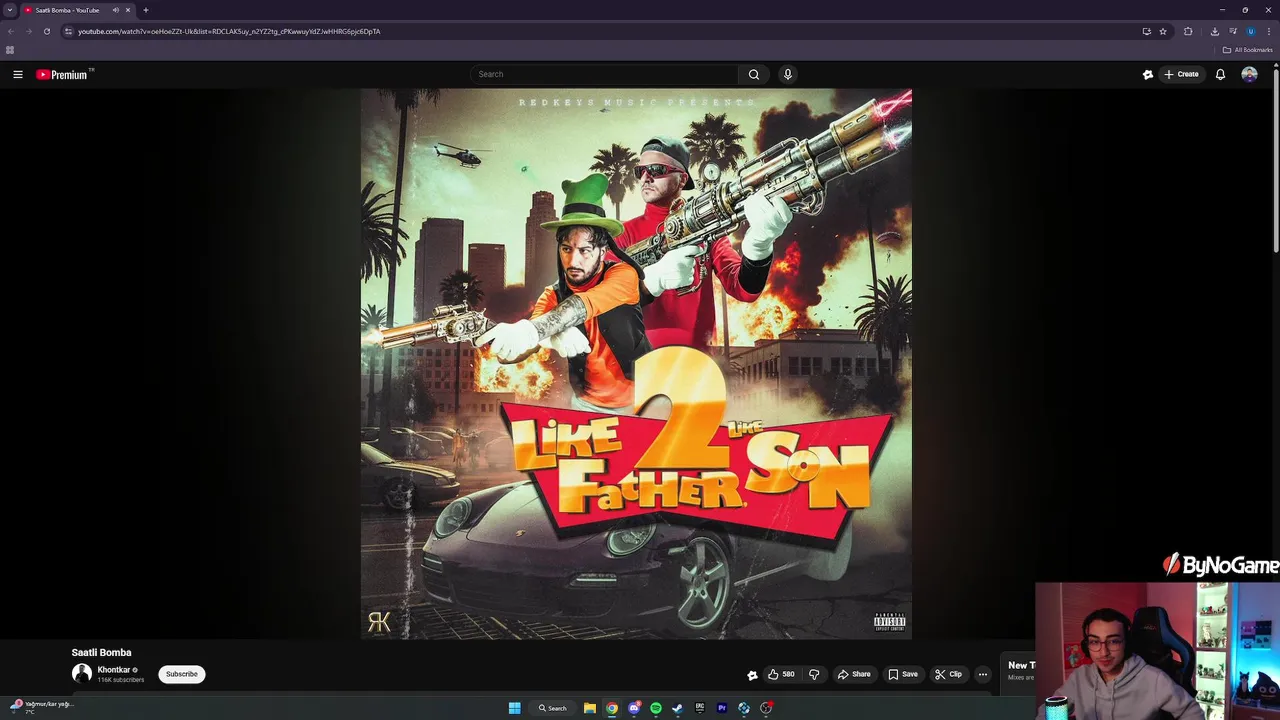The image size is (1280, 720).
Task: Open Khontkar channel avatar
Action: pos(82,674)
